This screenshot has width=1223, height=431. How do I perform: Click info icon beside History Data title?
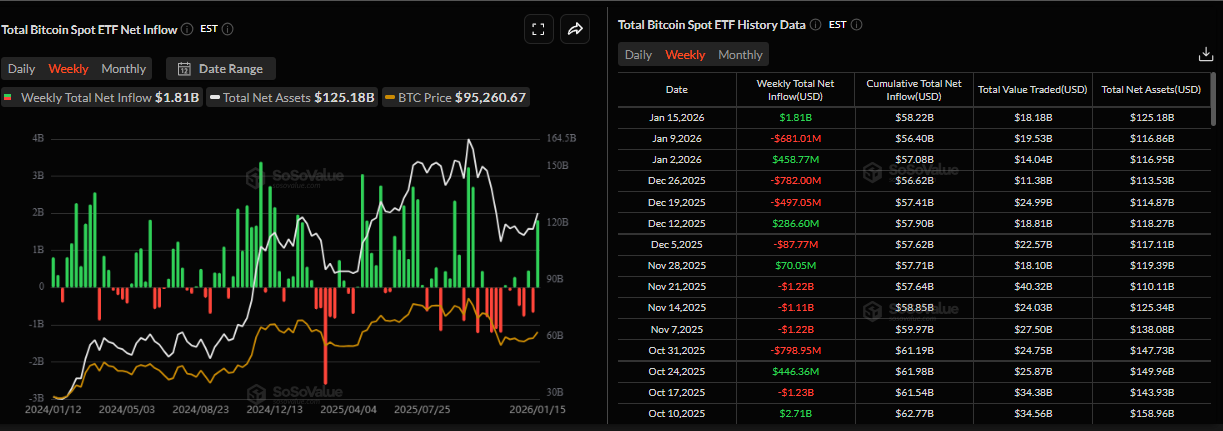click(816, 25)
